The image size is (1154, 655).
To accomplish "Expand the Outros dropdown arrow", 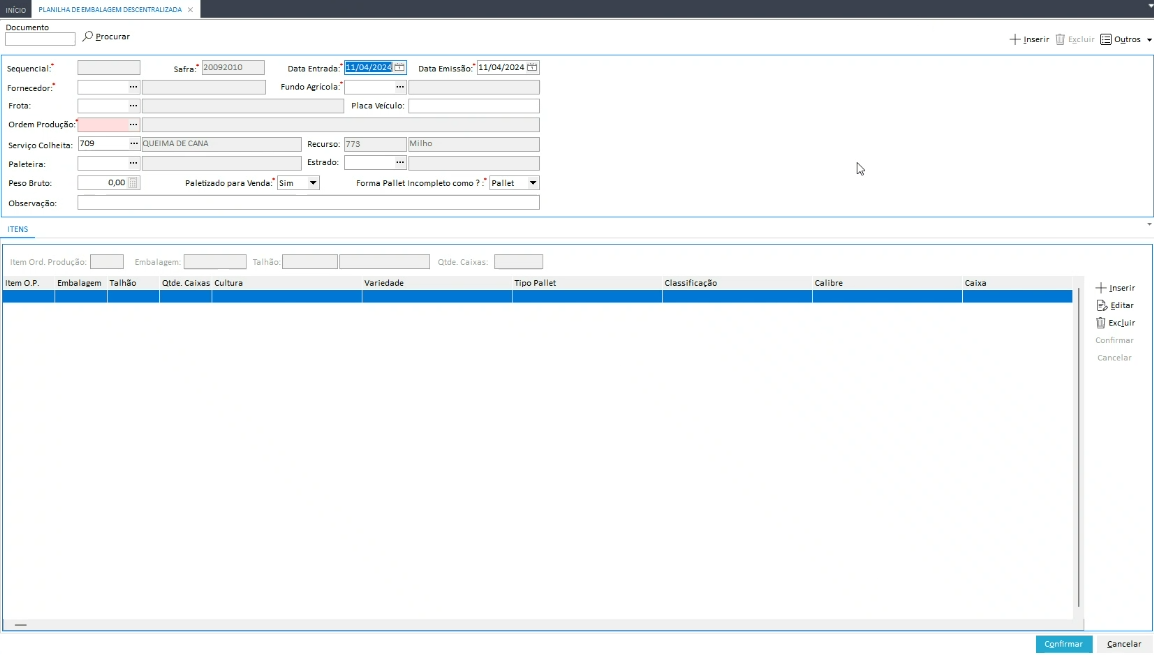I will click(x=1149, y=40).
